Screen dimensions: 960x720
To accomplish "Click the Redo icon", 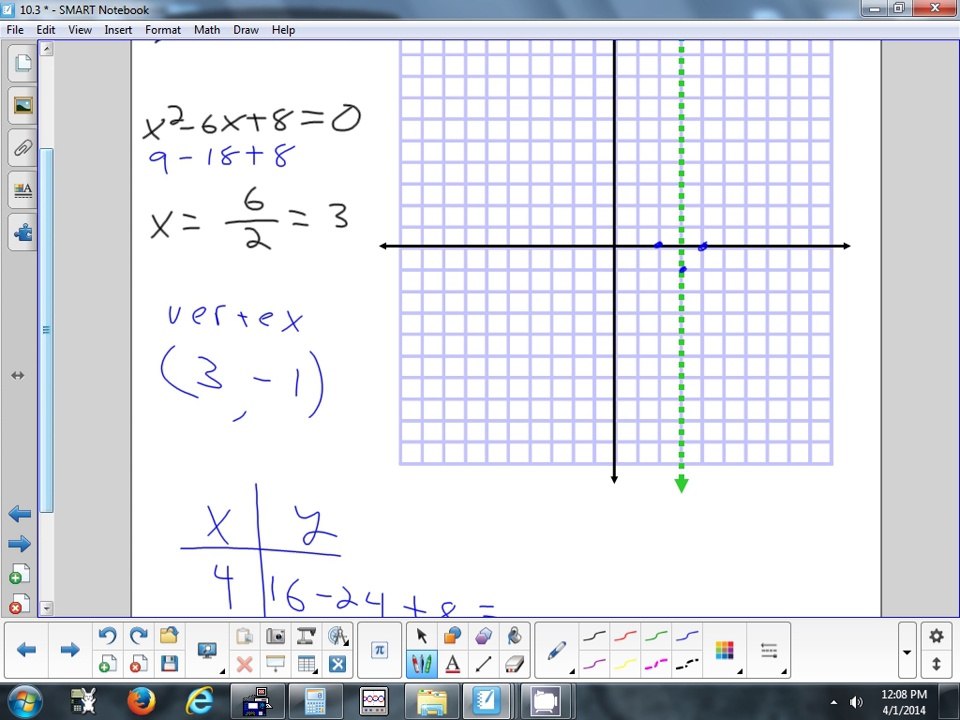I will 138,636.
